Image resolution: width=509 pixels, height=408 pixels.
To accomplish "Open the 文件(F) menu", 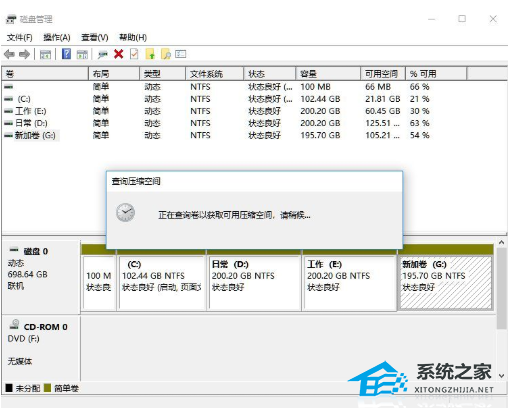I will (x=20, y=37).
